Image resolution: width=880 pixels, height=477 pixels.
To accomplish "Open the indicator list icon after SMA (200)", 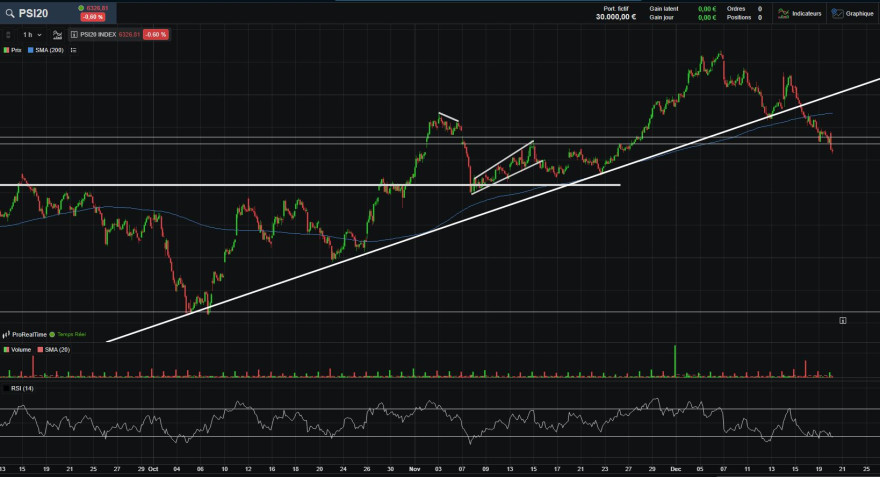I will point(74,50).
